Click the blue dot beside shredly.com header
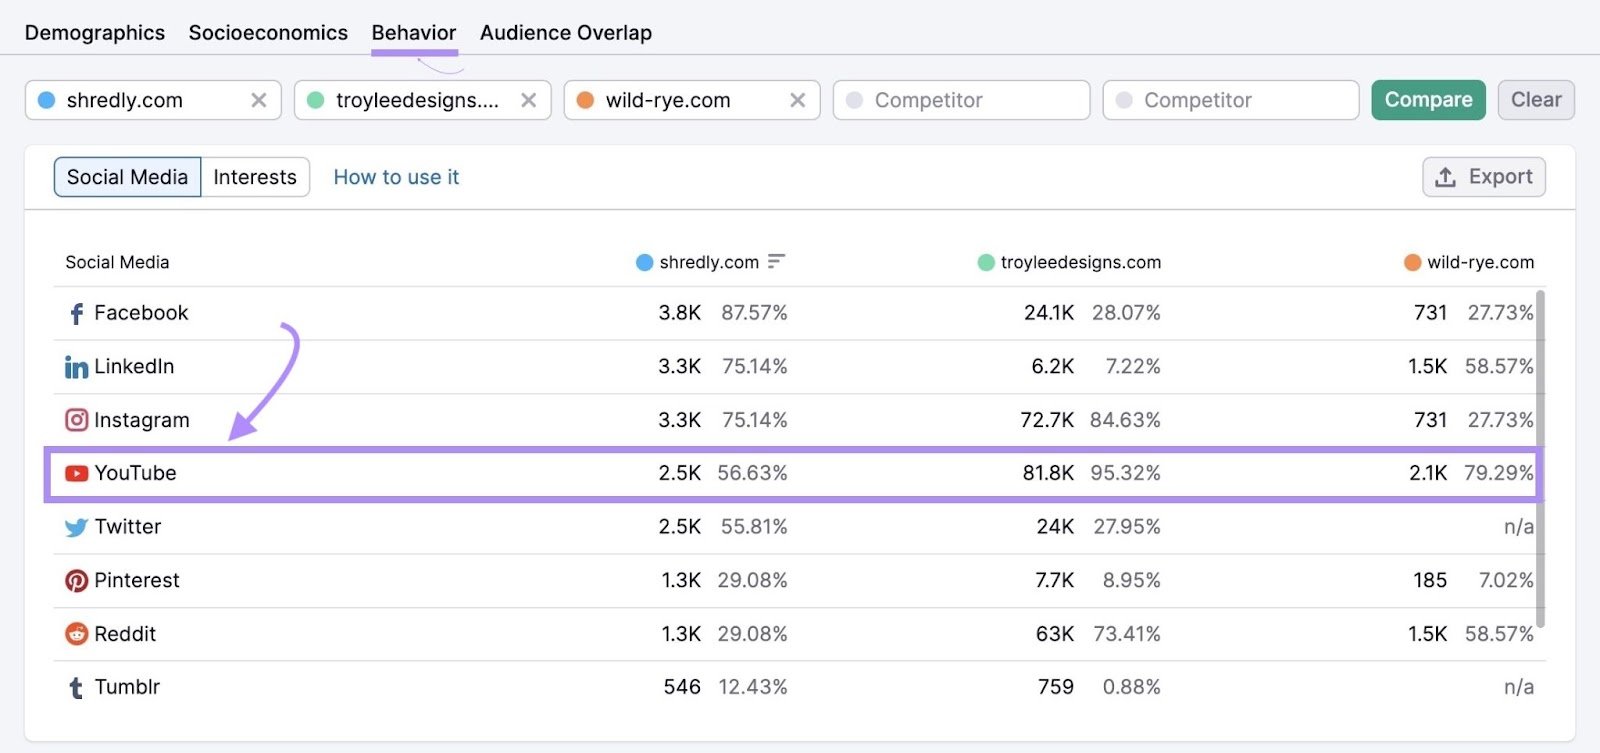Viewport: 1600px width, 753px height. 645,262
